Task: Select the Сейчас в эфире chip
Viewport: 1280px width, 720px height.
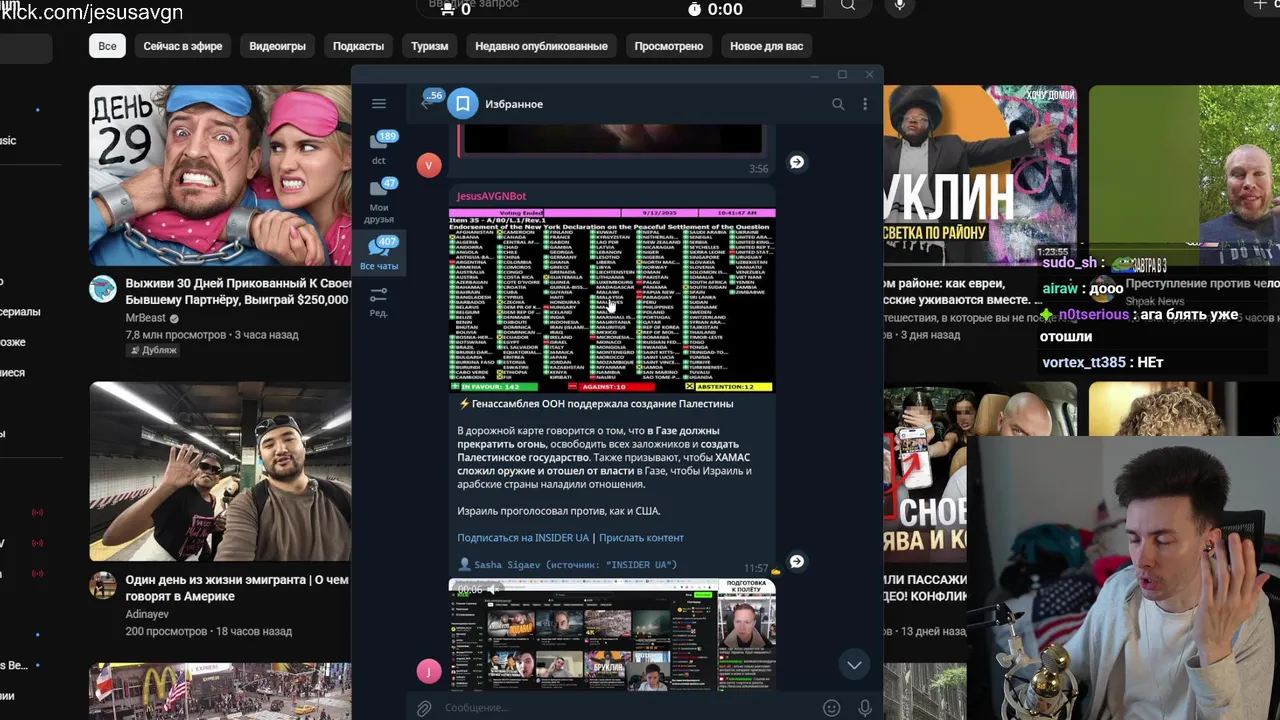Action: [x=183, y=46]
